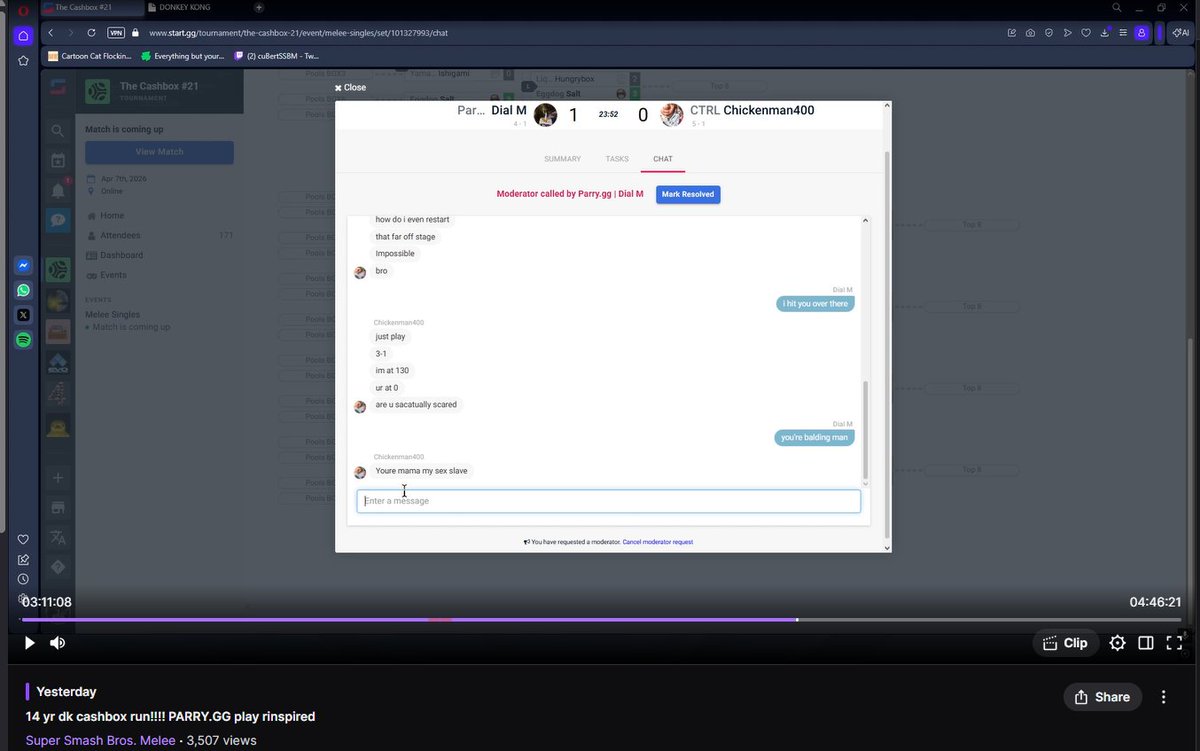Open Home in the tournament sidebar
The width and height of the screenshot is (1200, 751).
click(111, 216)
